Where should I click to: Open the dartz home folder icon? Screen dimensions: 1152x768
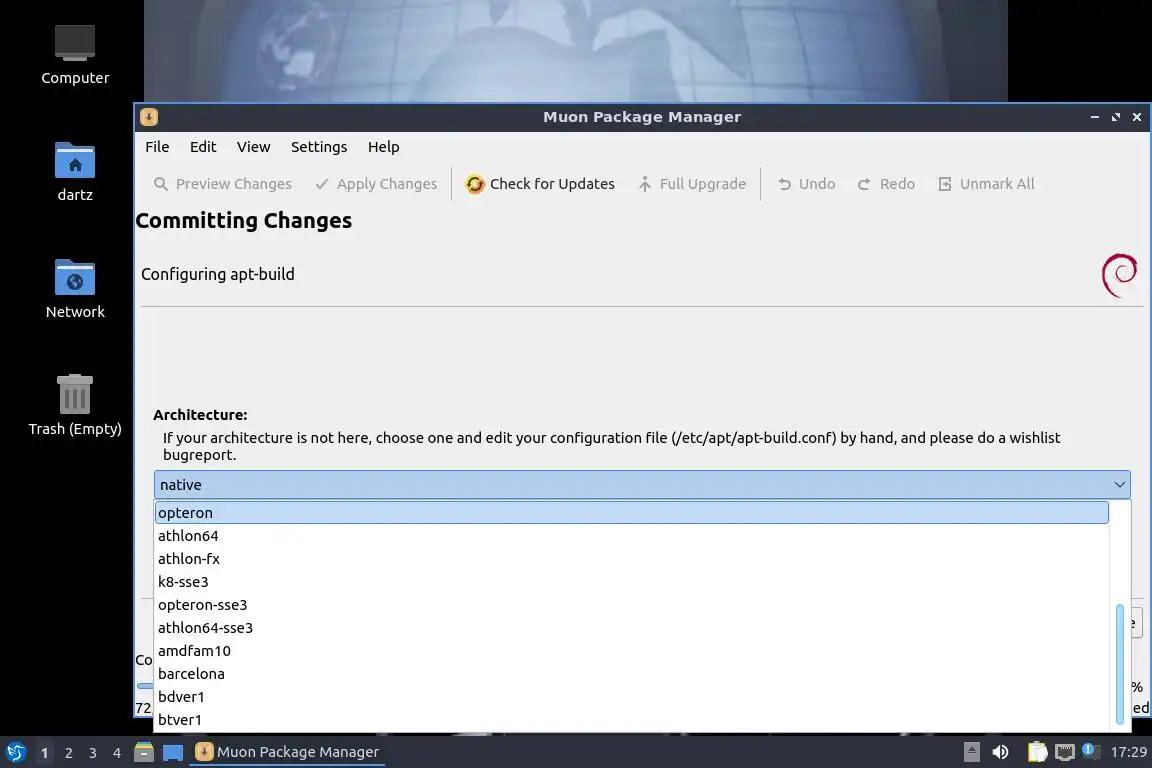point(75,172)
